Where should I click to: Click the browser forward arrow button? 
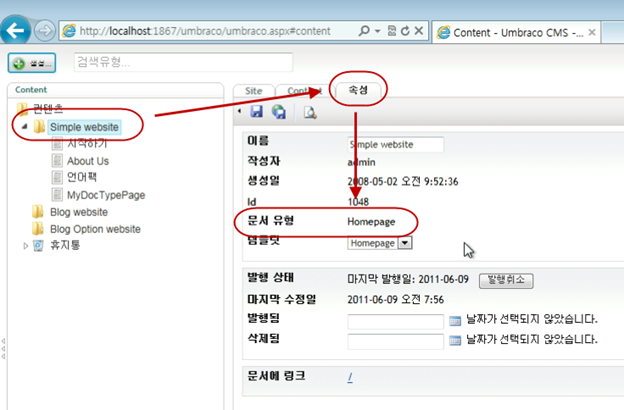pos(44,30)
